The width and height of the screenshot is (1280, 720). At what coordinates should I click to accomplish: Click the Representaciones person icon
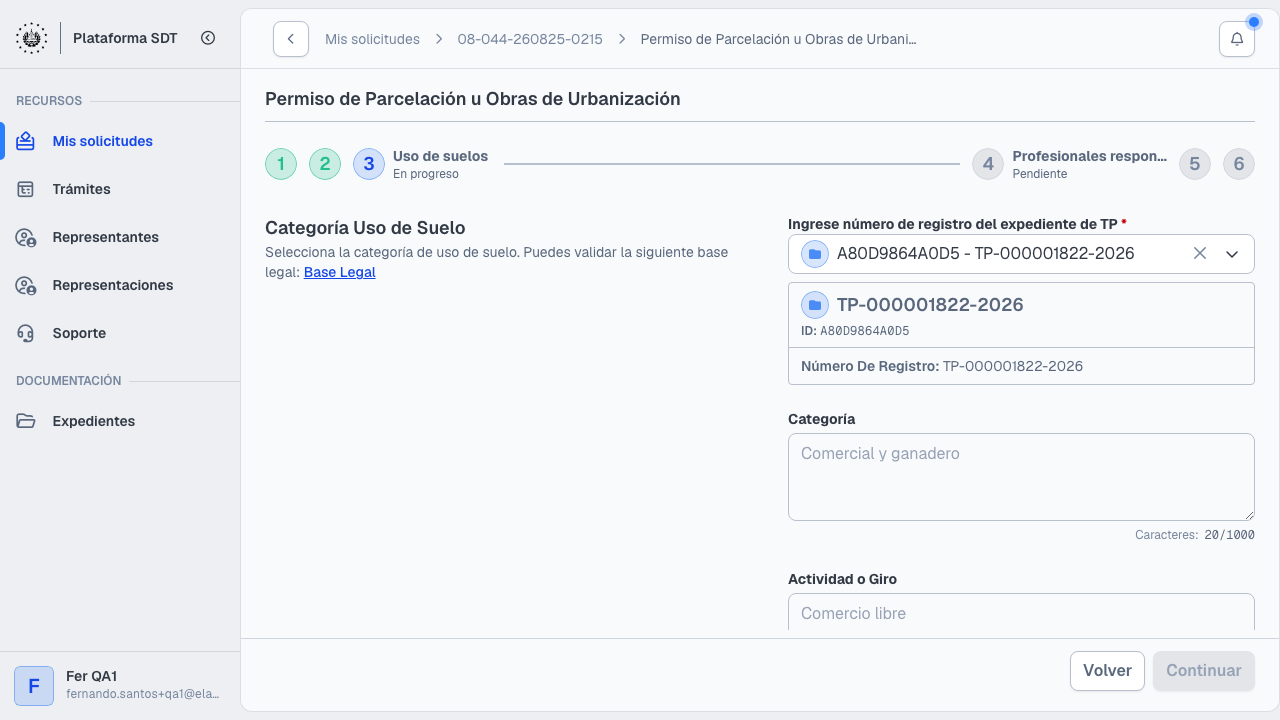click(26, 285)
